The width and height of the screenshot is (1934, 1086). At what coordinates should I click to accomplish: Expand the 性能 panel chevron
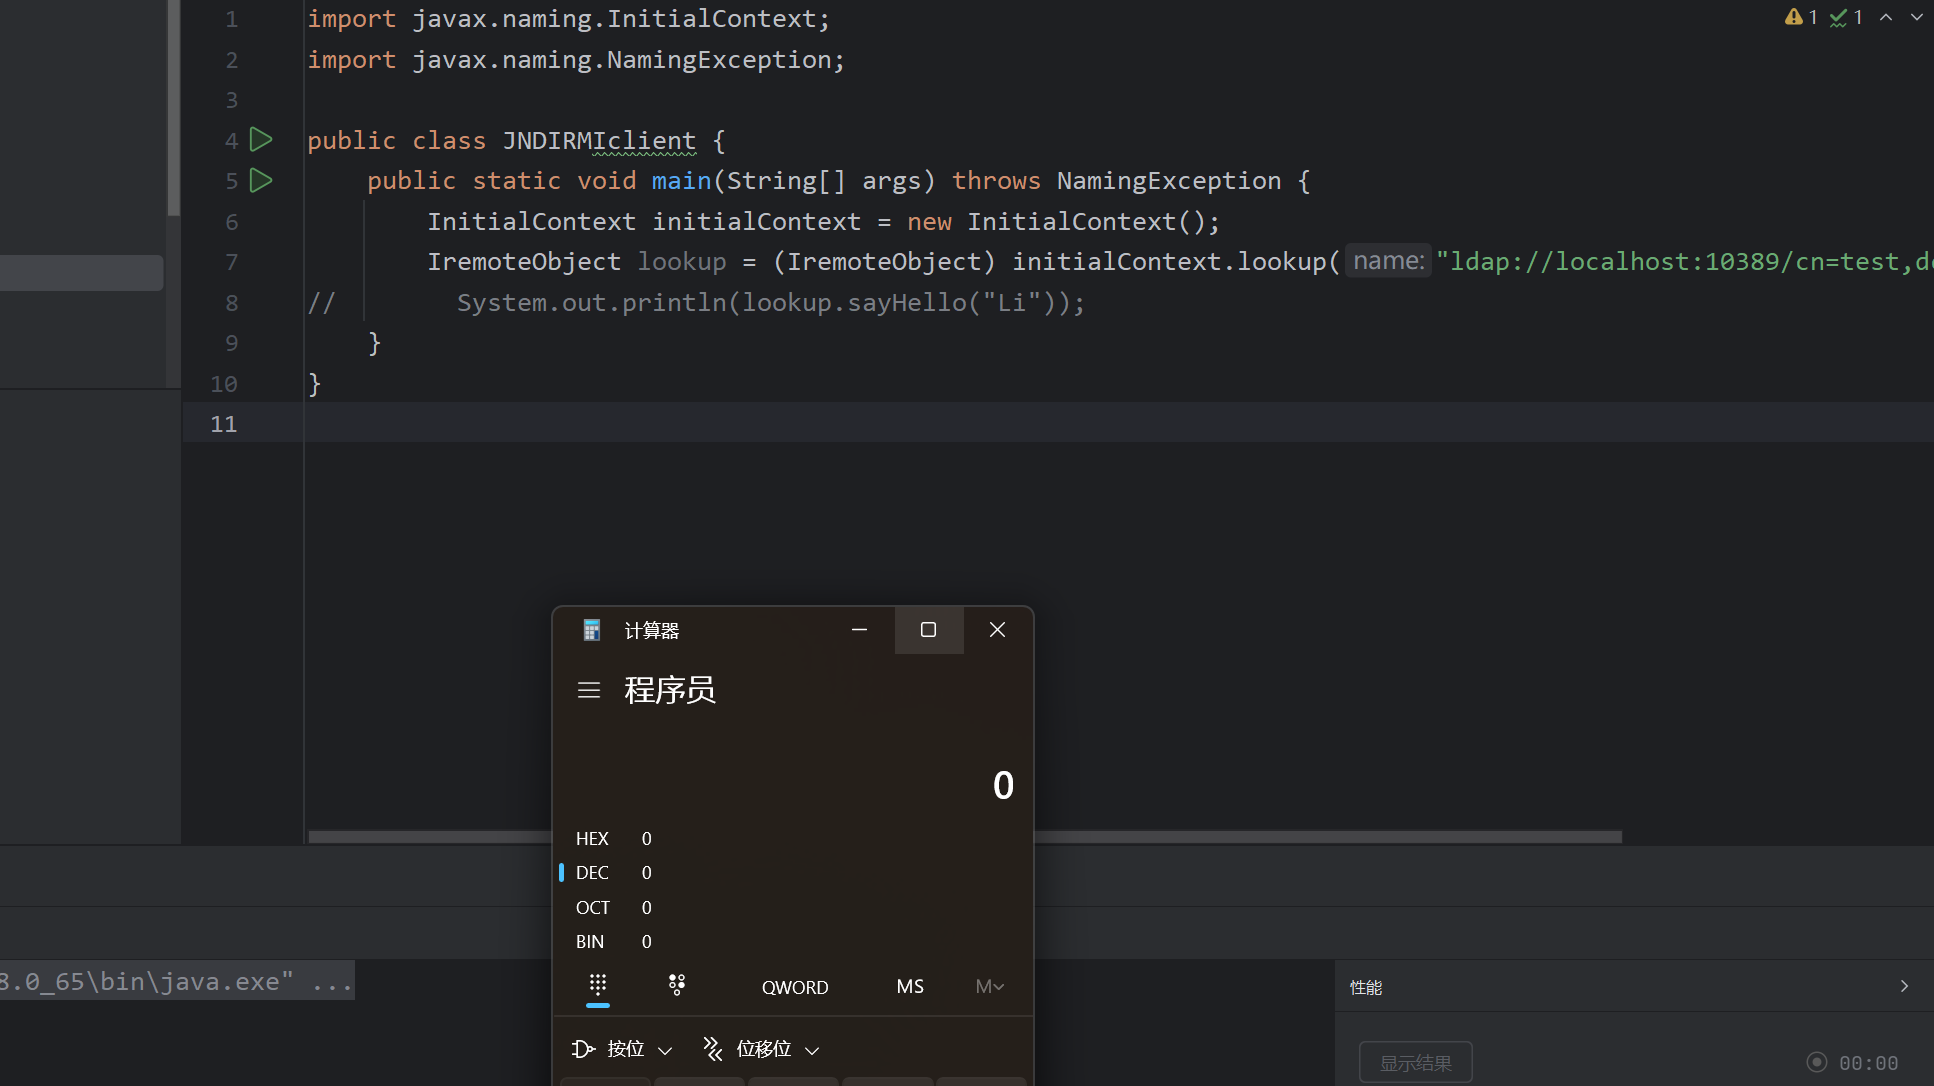point(1904,986)
